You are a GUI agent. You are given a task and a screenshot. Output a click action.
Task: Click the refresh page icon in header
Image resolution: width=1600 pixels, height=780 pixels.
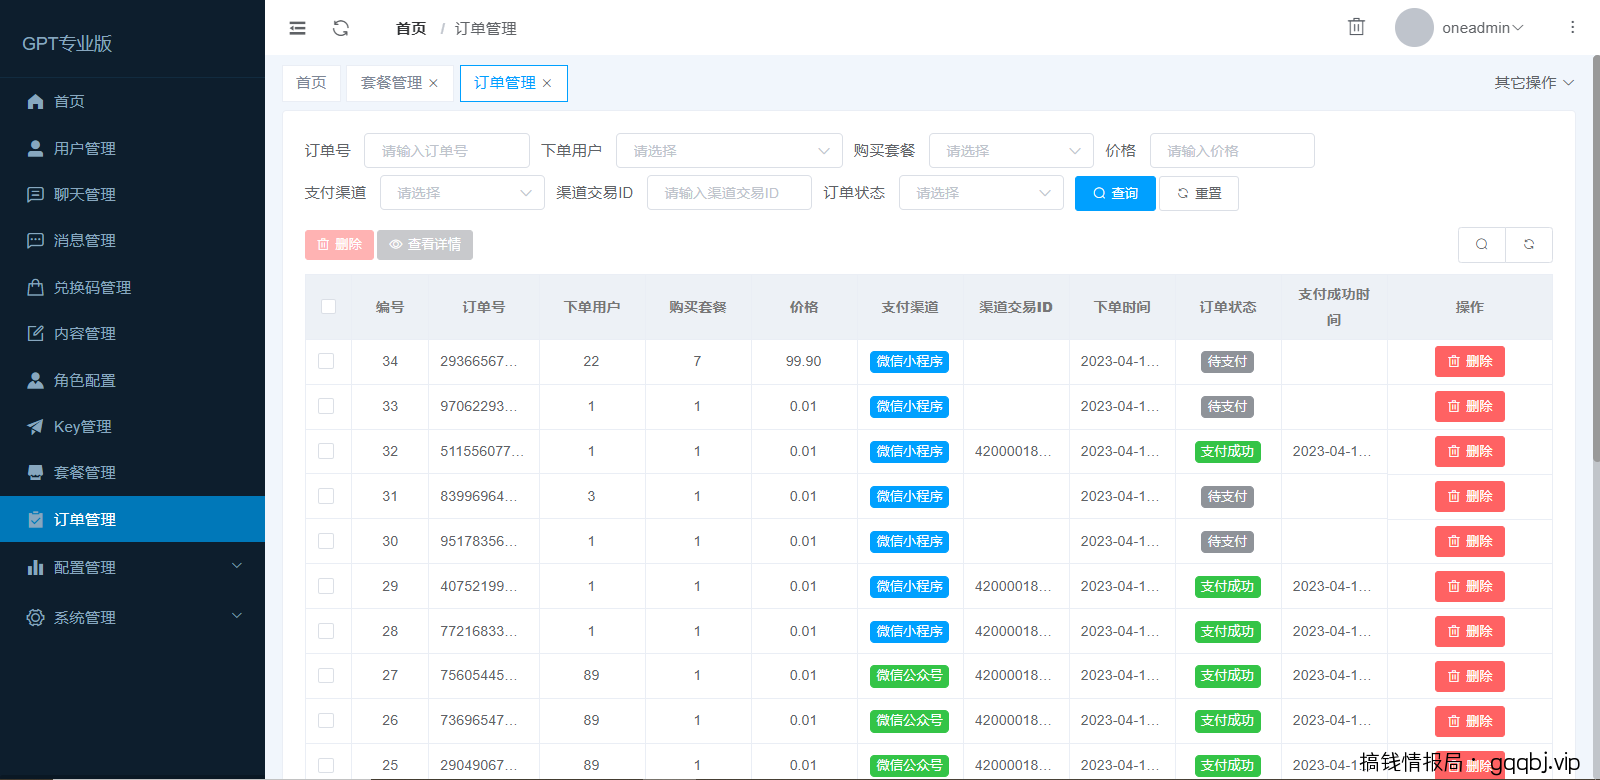(x=341, y=28)
